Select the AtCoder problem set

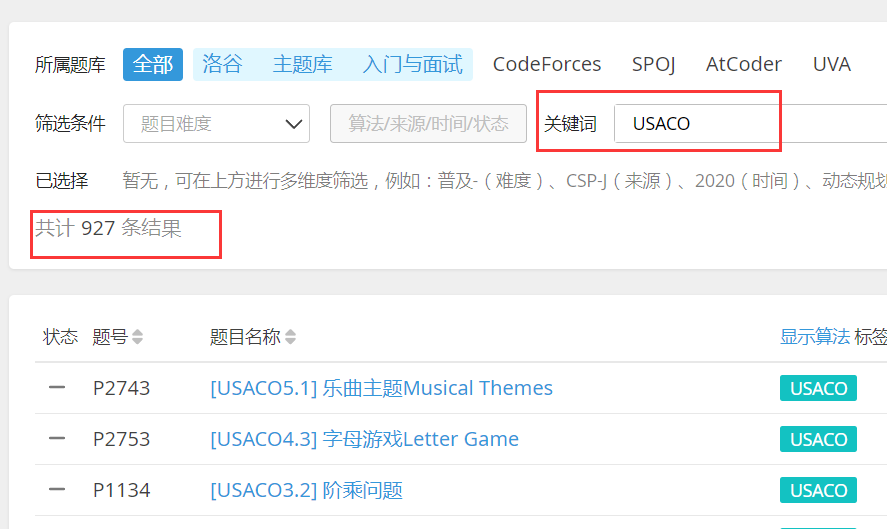[x=743, y=64]
